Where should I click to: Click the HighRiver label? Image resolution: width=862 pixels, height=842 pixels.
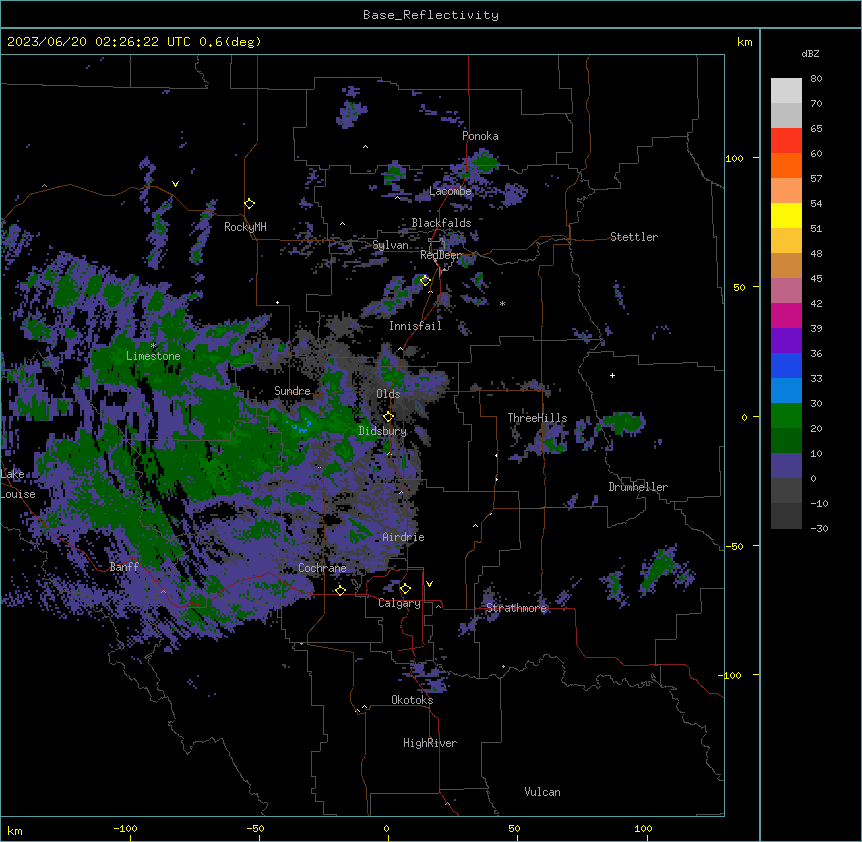pos(430,743)
